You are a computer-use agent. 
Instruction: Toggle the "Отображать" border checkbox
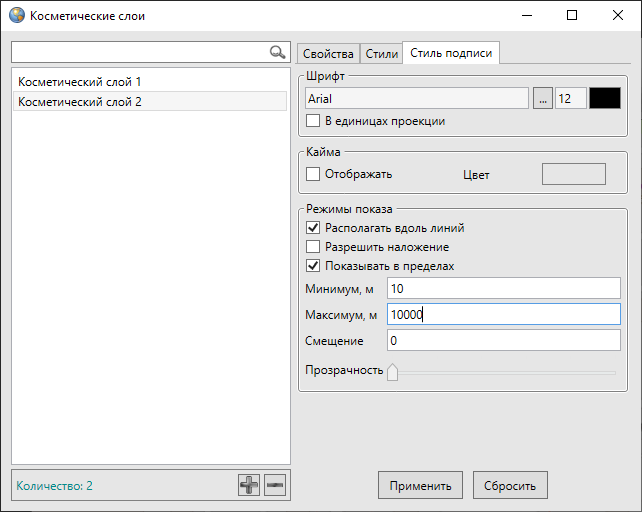[313, 174]
